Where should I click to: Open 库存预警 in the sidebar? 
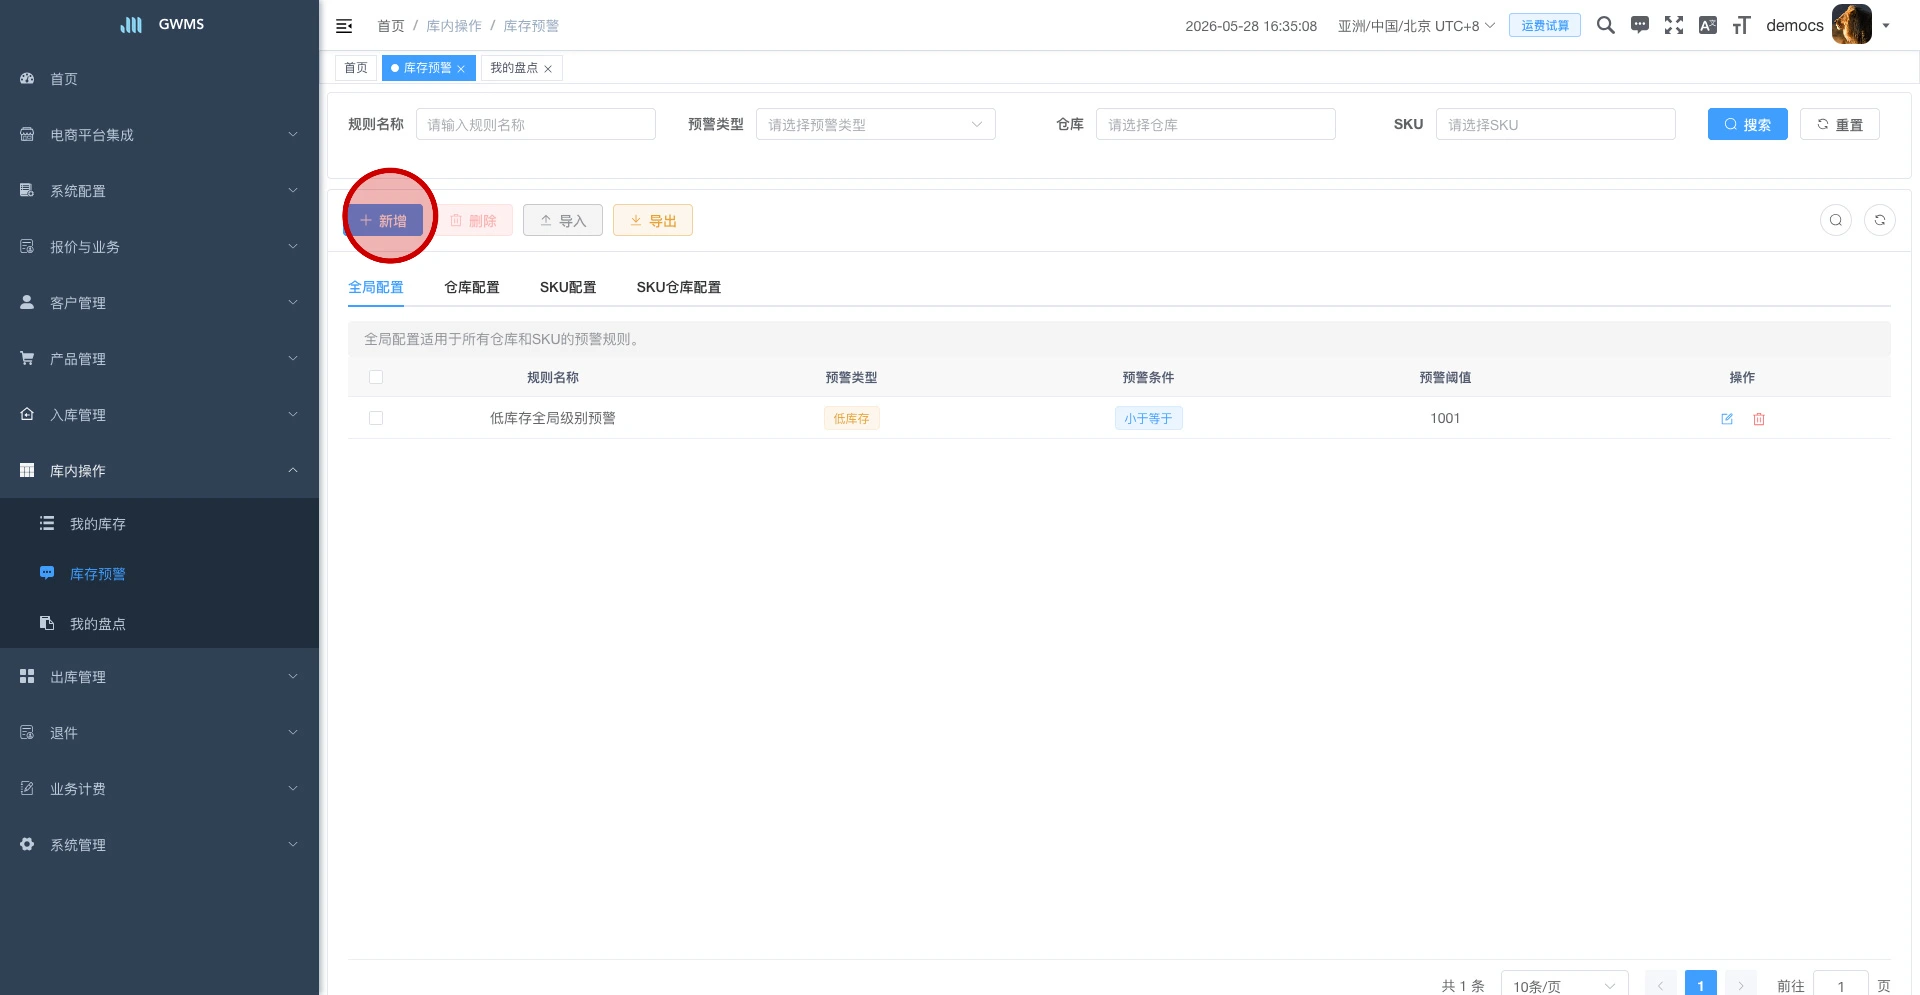(160, 573)
